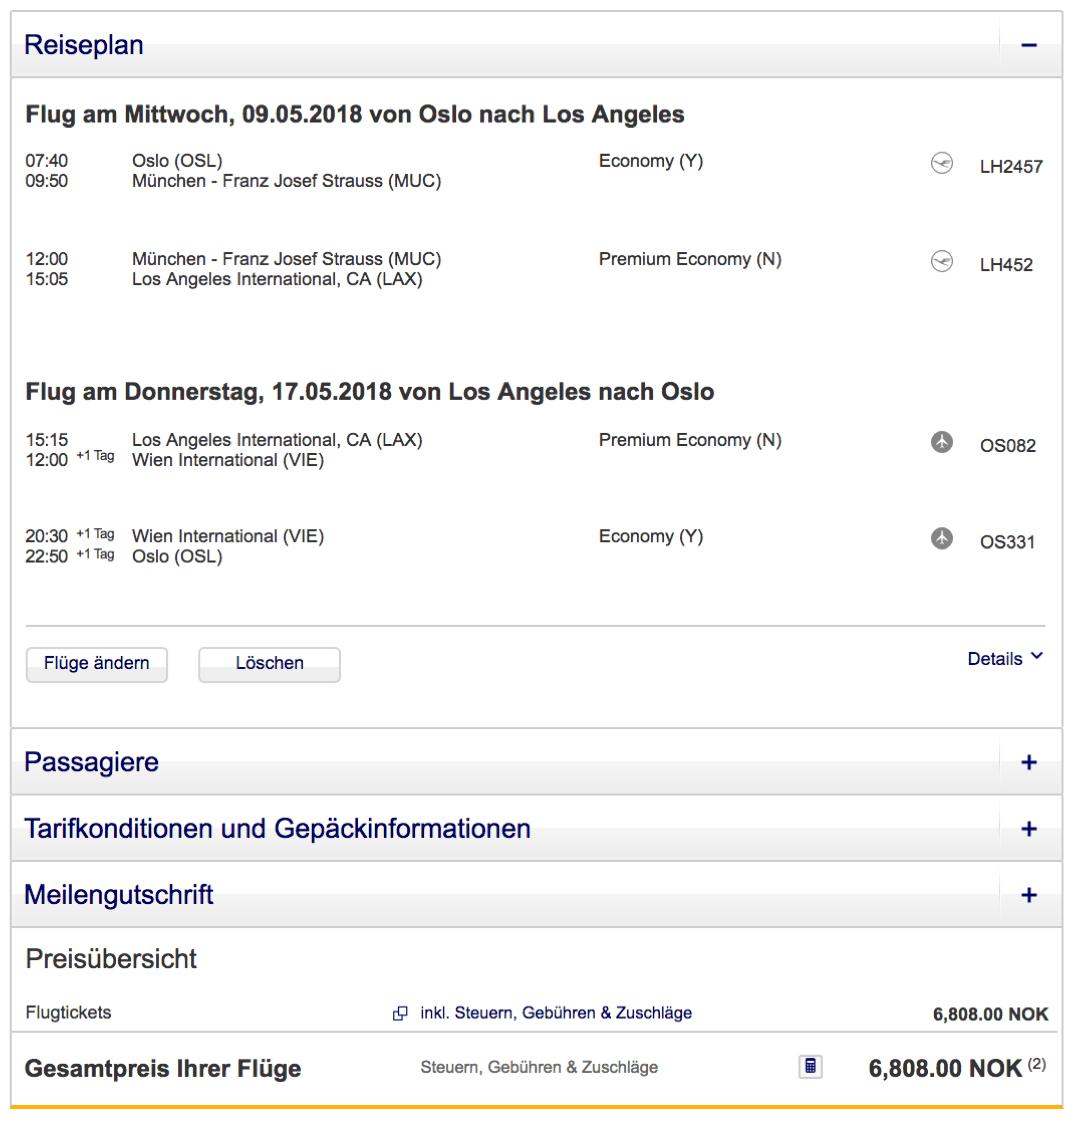Viewport: 1077px width, 1125px height.
Task: Click footnote marker (2) beside total price
Action: click(1037, 1064)
